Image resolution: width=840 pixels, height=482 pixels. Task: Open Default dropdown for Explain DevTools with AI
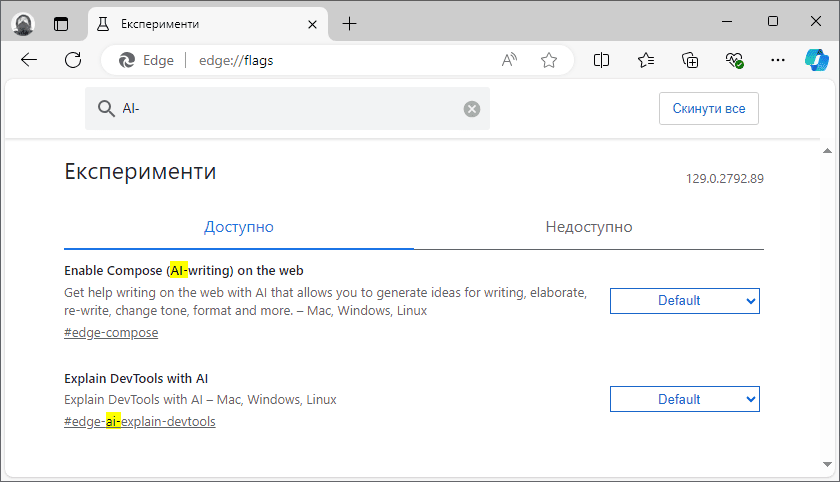click(685, 400)
